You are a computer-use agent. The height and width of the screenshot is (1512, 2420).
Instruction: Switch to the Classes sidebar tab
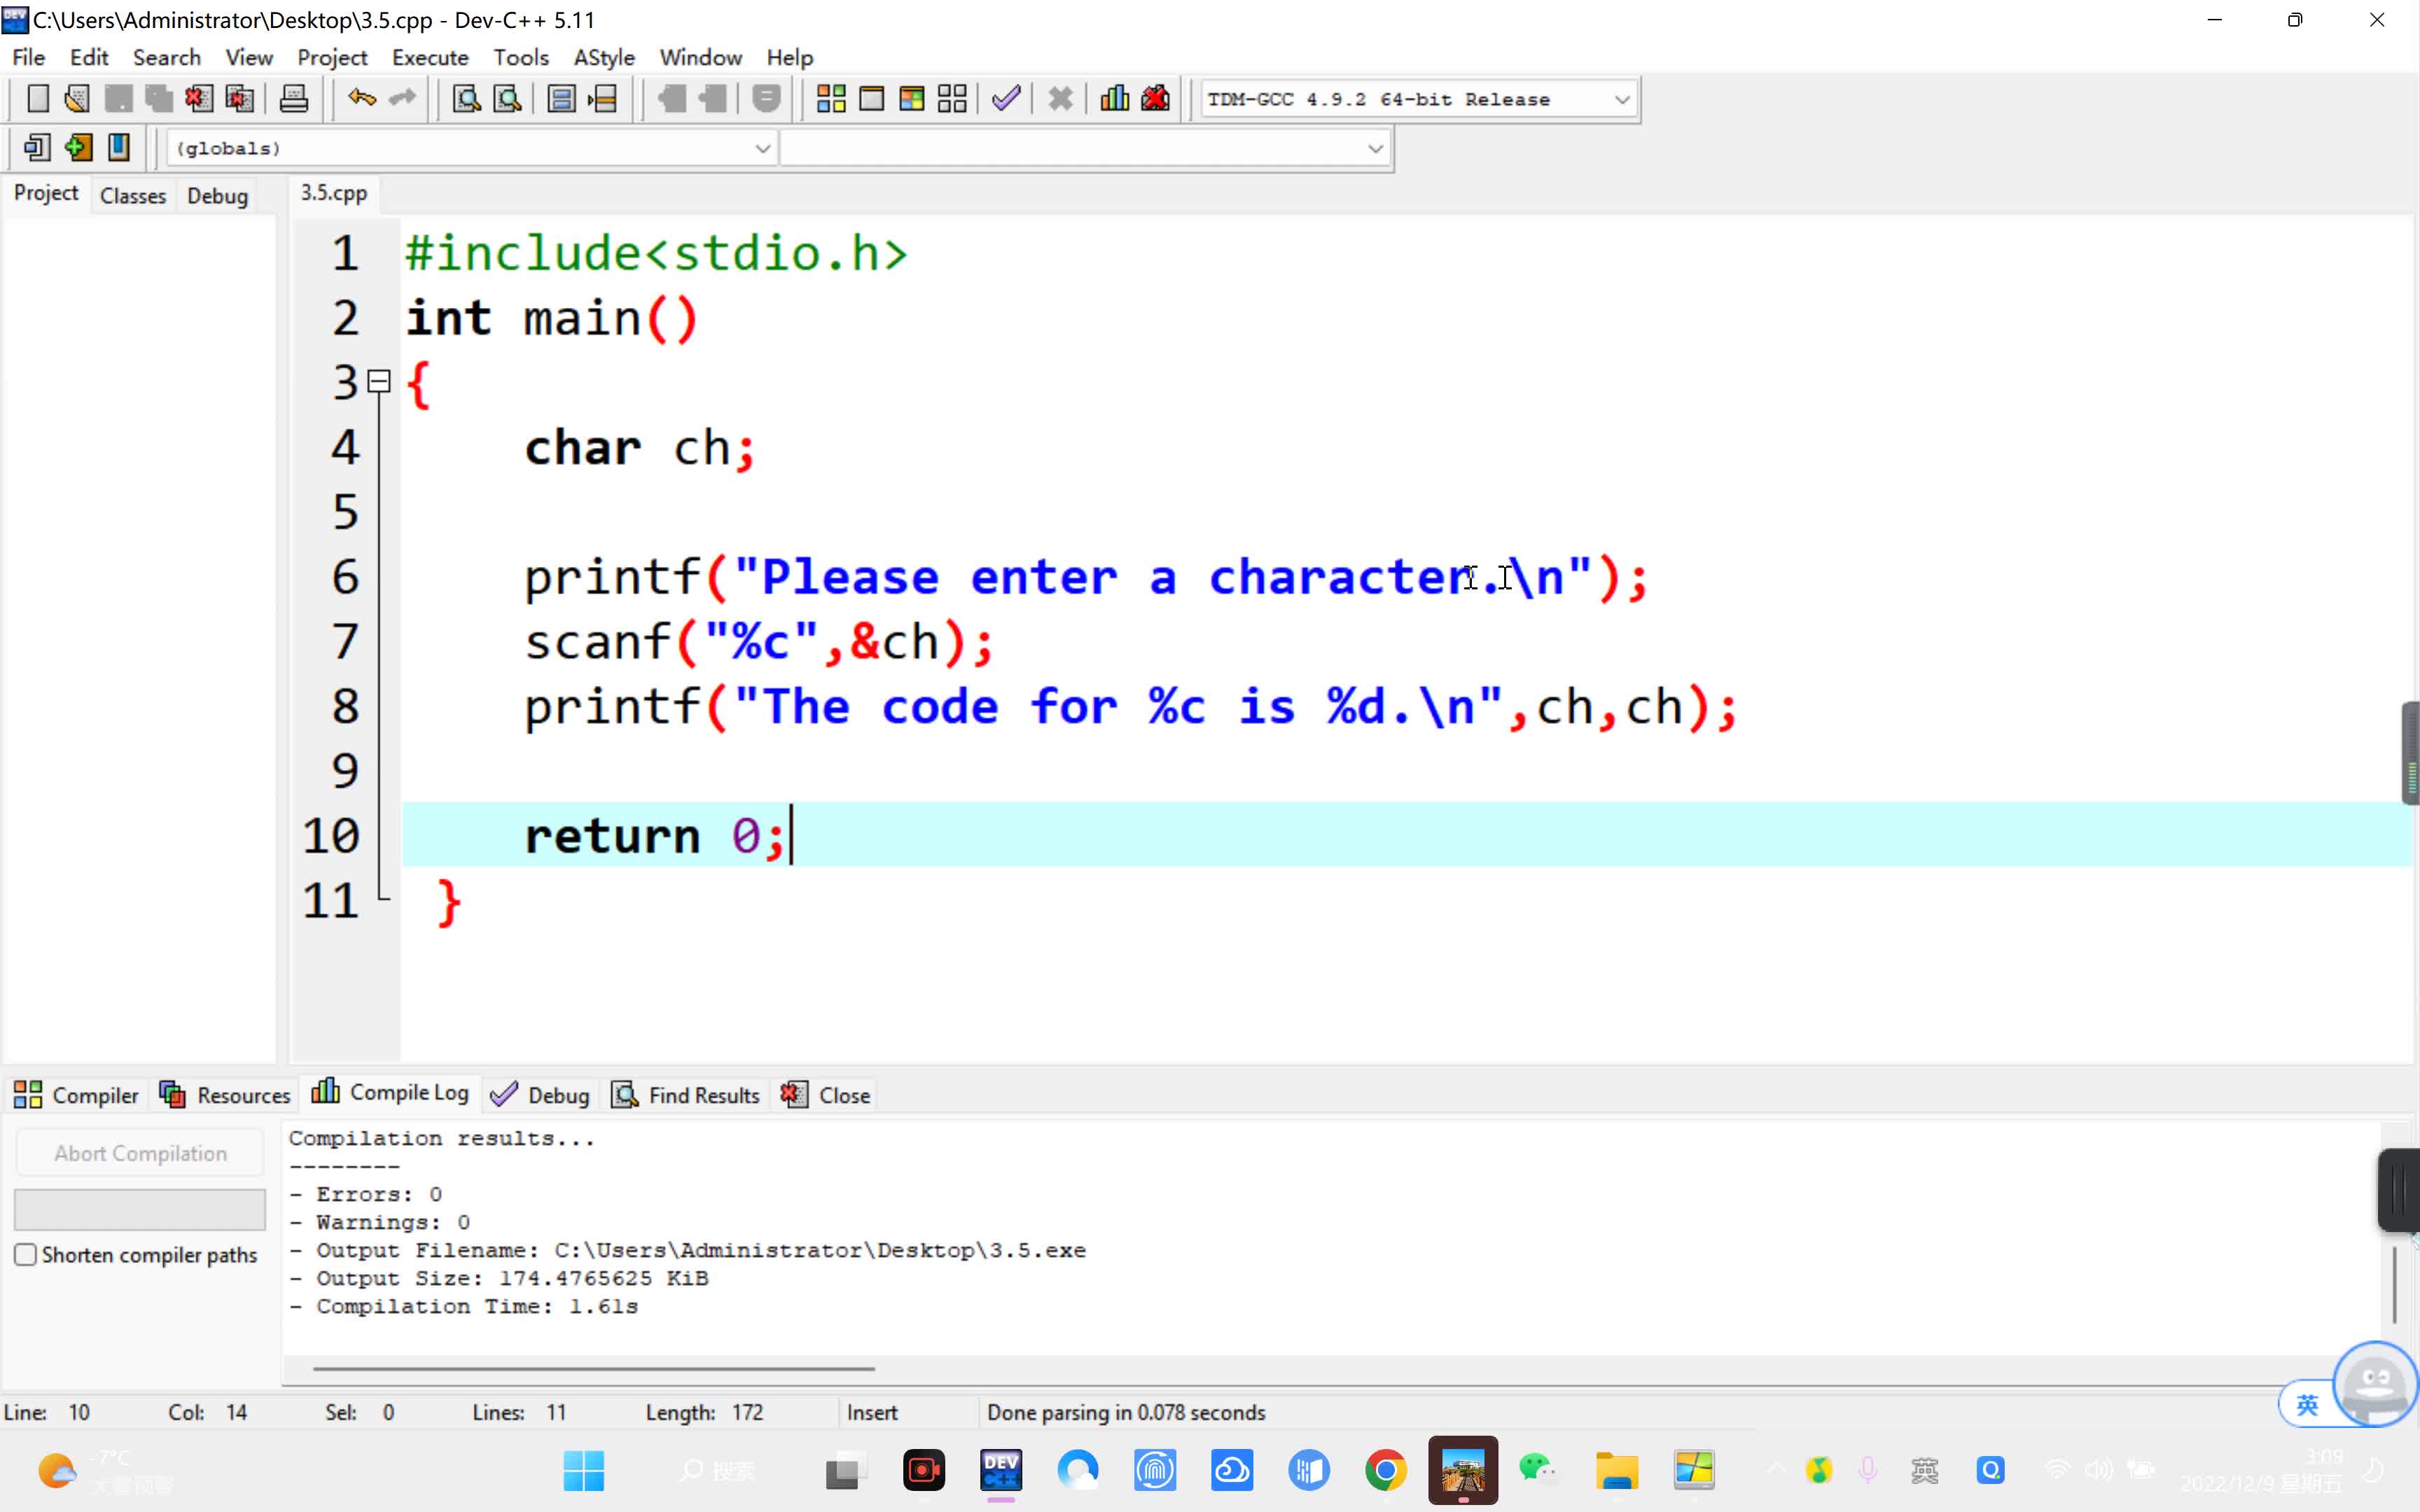point(132,195)
